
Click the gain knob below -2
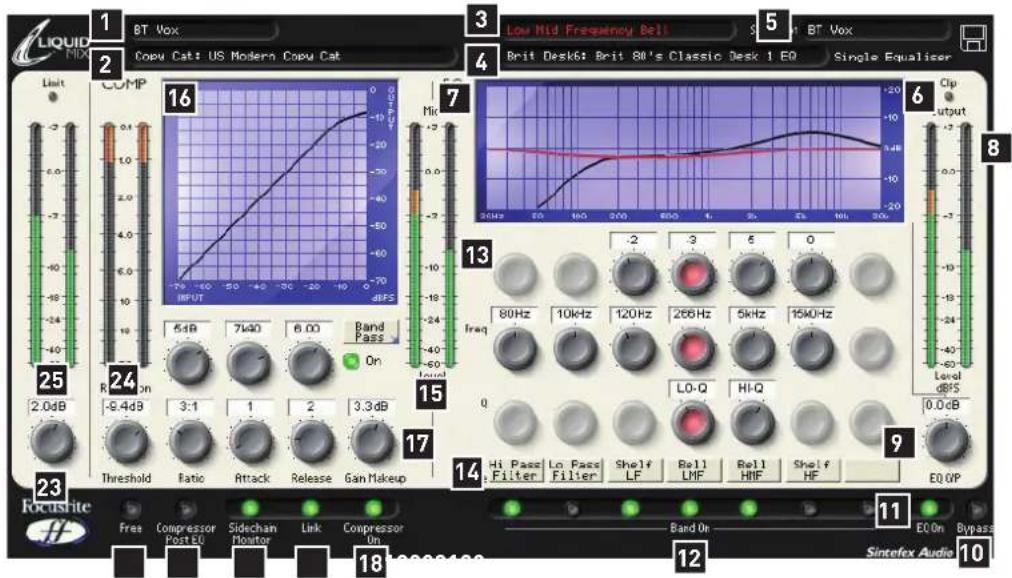pyautogui.click(x=634, y=274)
